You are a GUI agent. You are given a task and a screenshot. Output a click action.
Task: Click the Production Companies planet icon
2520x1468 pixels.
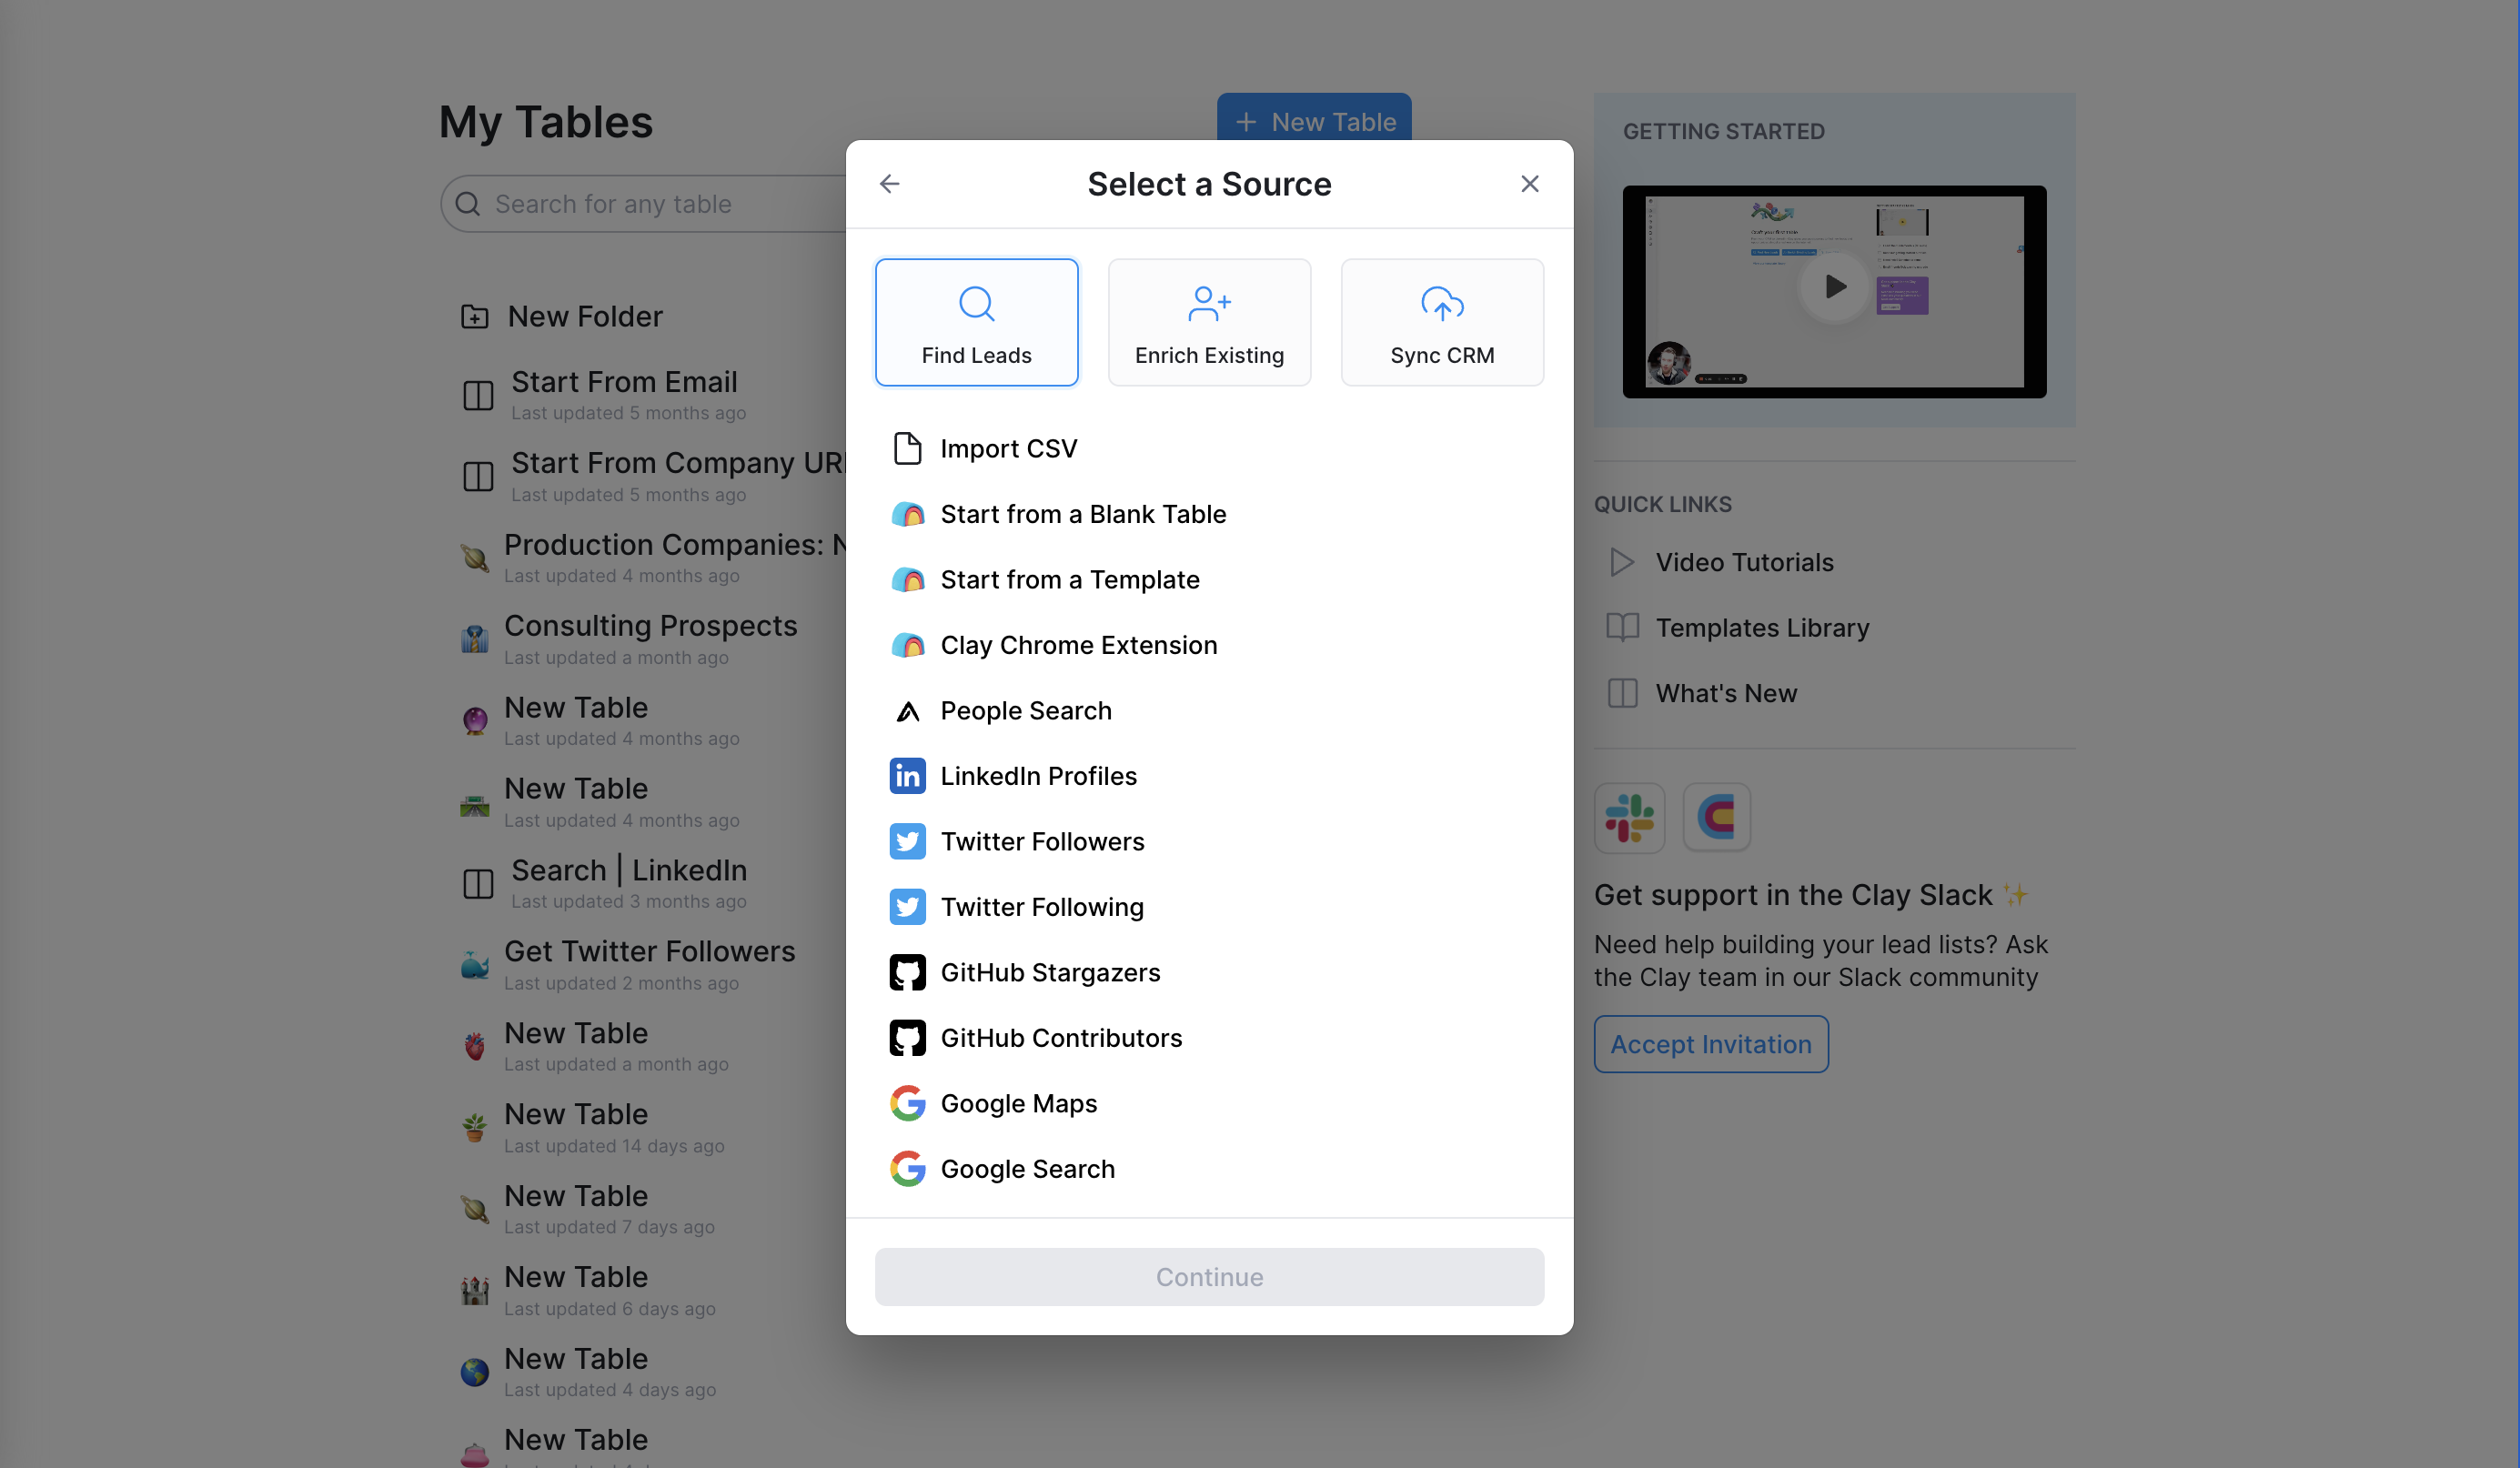click(x=474, y=558)
